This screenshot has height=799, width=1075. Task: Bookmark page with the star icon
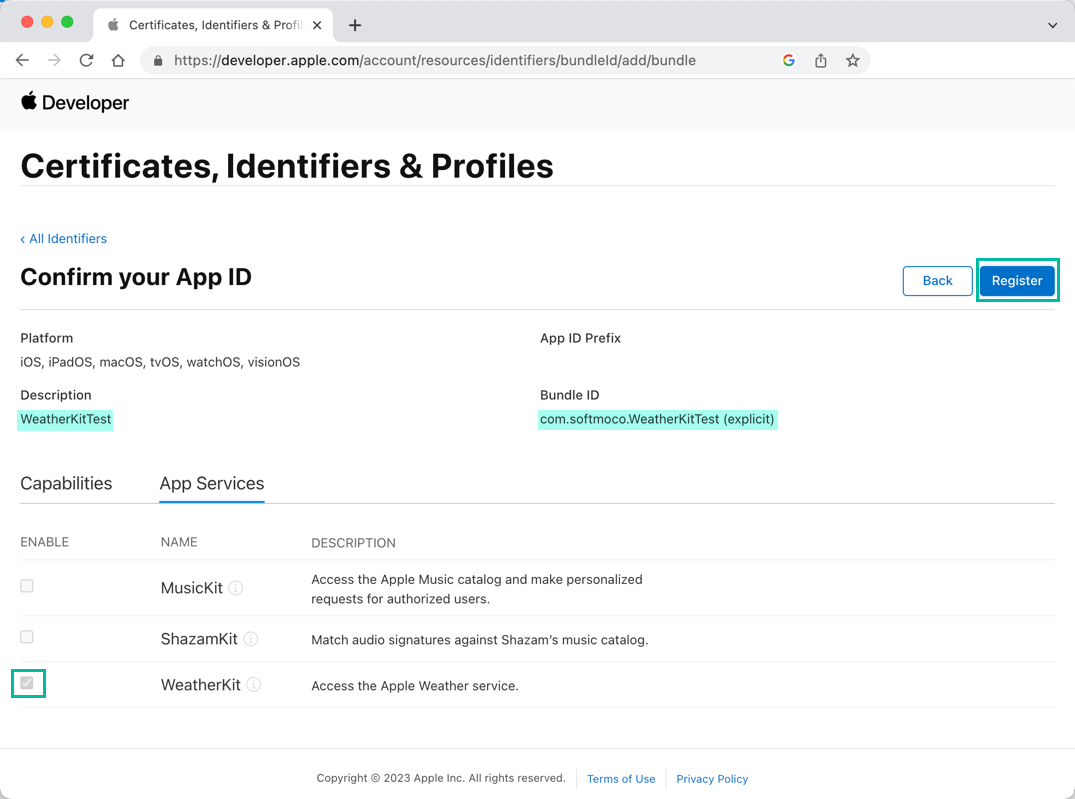(x=852, y=60)
